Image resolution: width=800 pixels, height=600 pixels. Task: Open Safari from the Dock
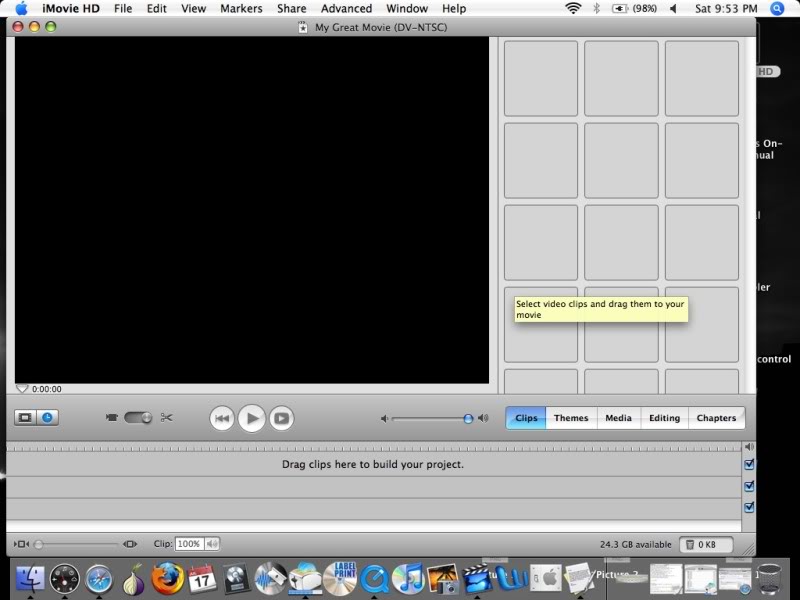tap(99, 580)
